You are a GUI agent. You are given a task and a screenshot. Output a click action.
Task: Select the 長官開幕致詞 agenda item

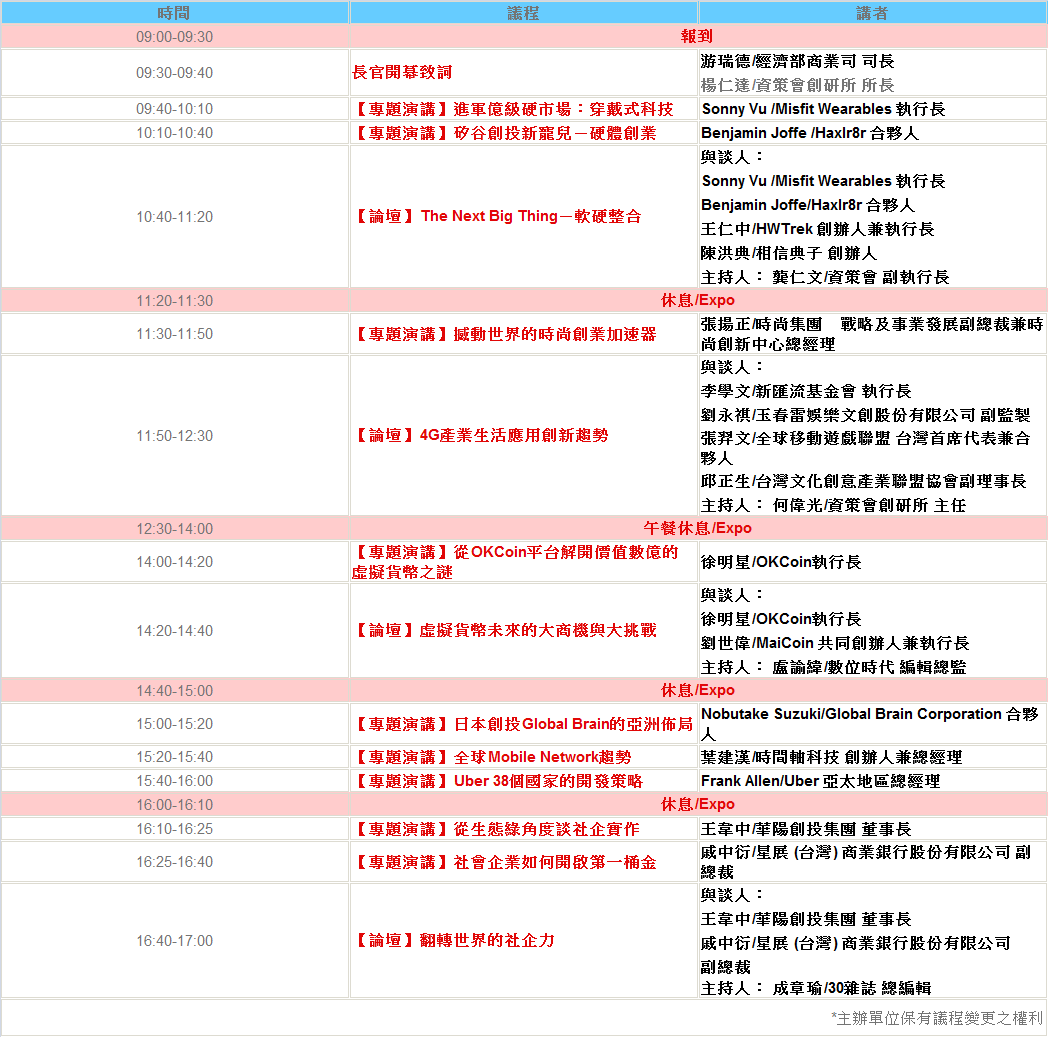click(x=402, y=73)
